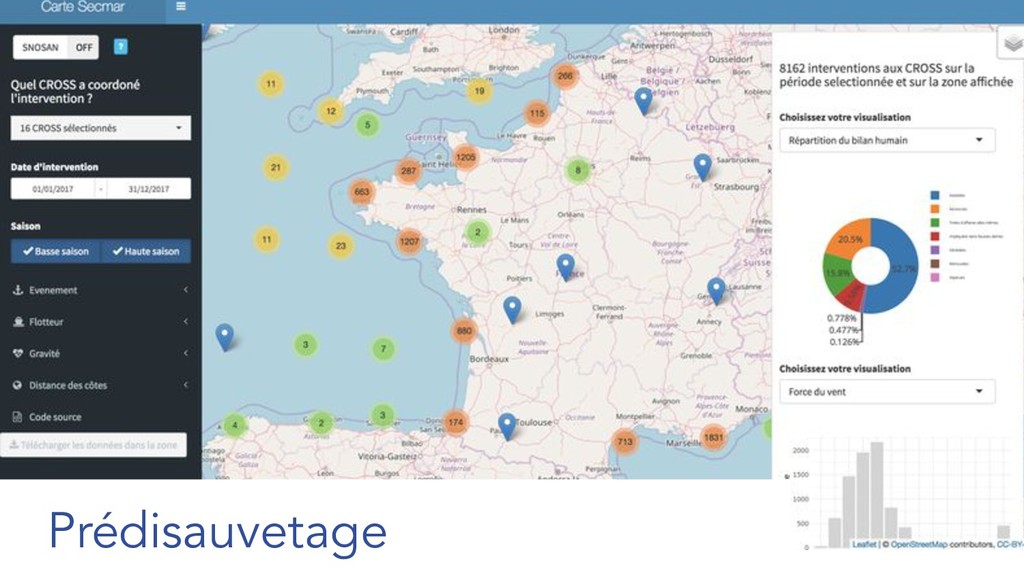Uncheck the Basse saison option
The width and height of the screenshot is (1024, 576).
pyautogui.click(x=56, y=251)
